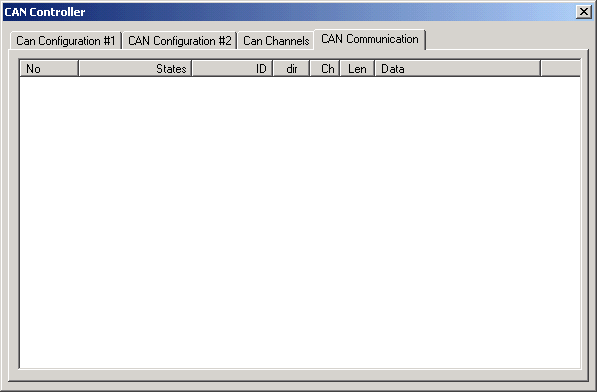Click the Ch column header

(x=325, y=69)
